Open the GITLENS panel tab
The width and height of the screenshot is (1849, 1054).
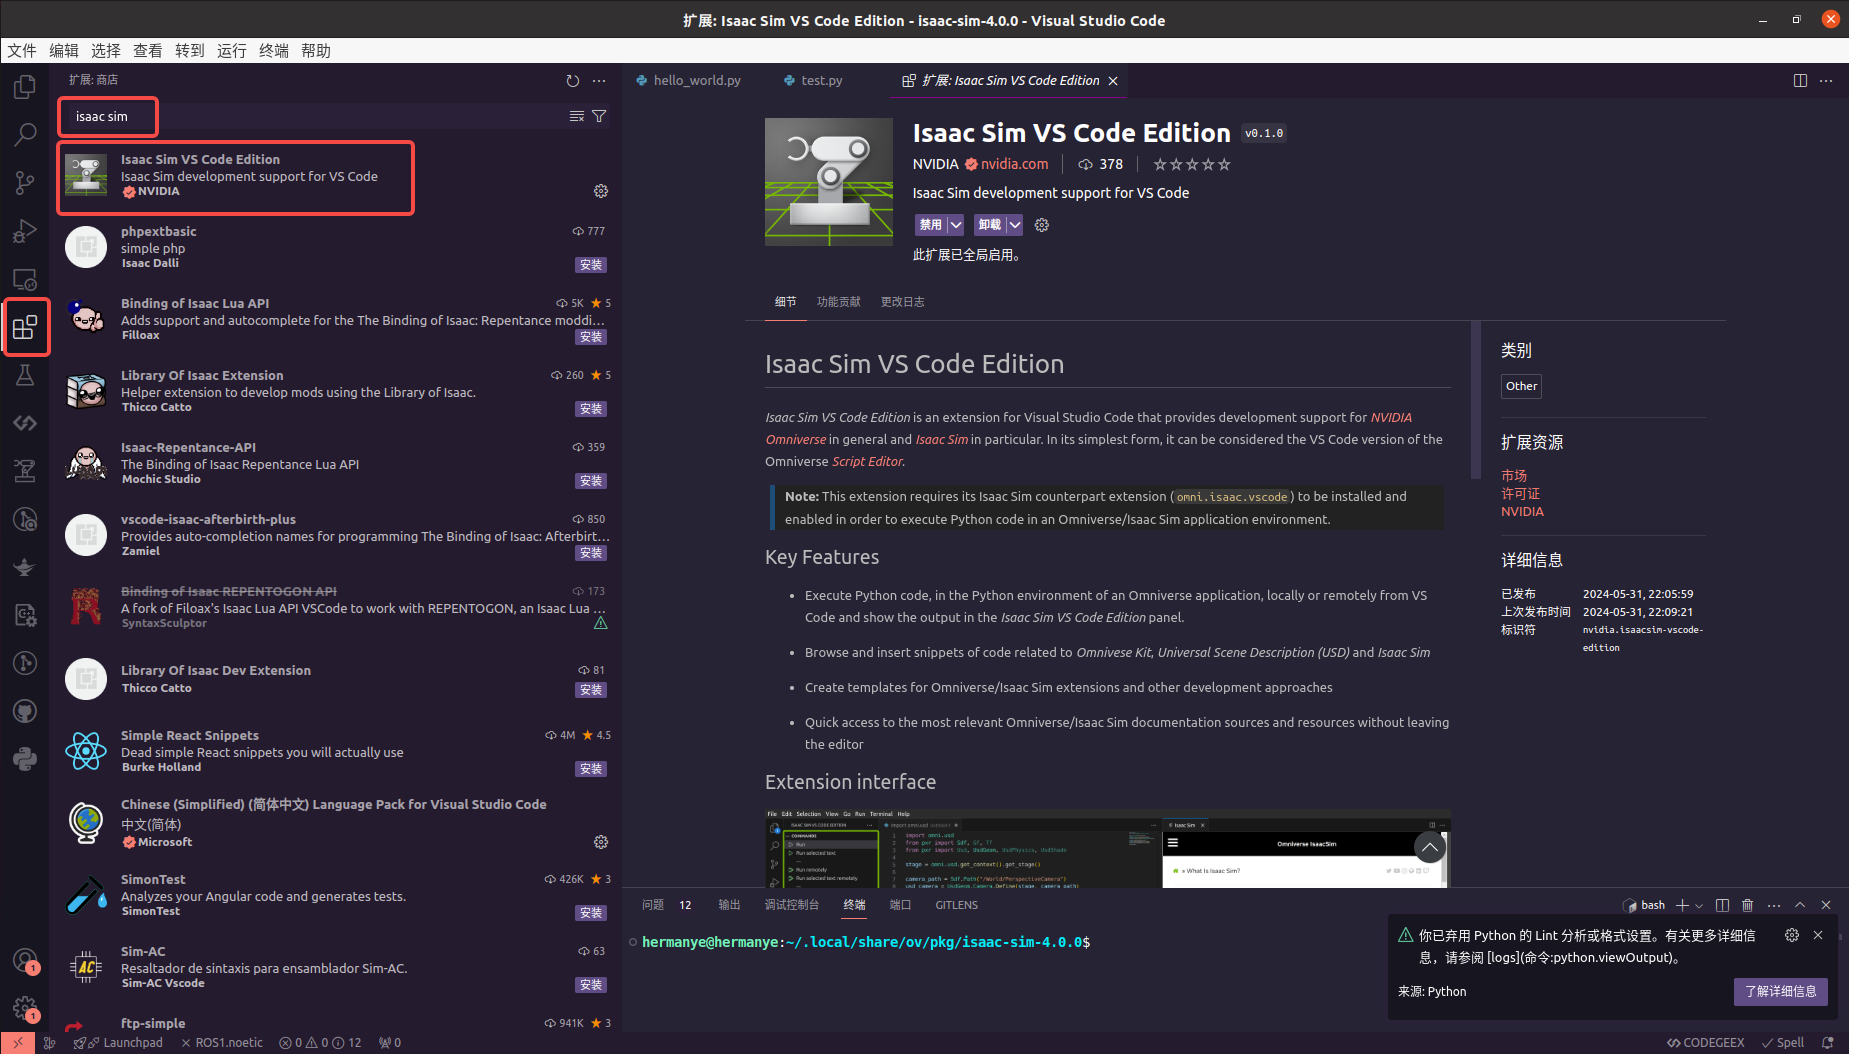pyautogui.click(x=957, y=905)
